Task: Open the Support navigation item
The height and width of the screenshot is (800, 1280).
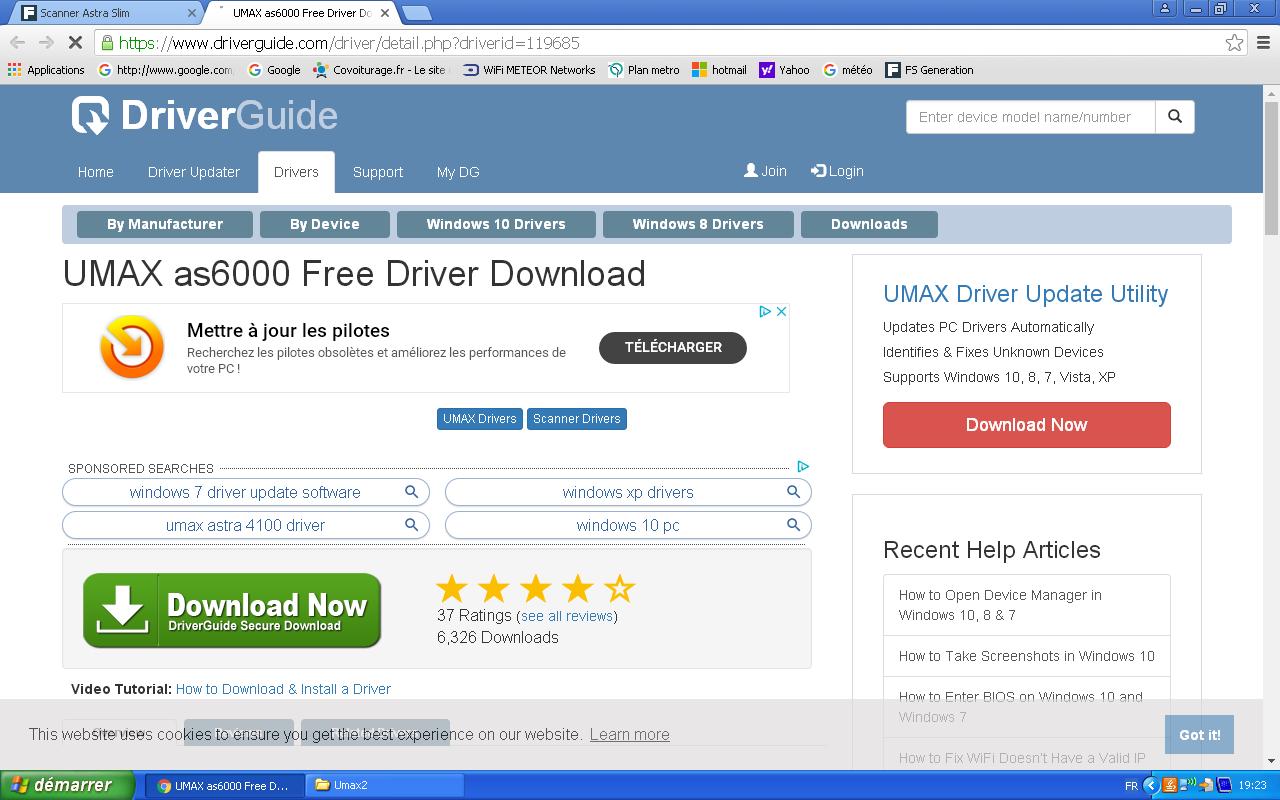Action: (378, 172)
